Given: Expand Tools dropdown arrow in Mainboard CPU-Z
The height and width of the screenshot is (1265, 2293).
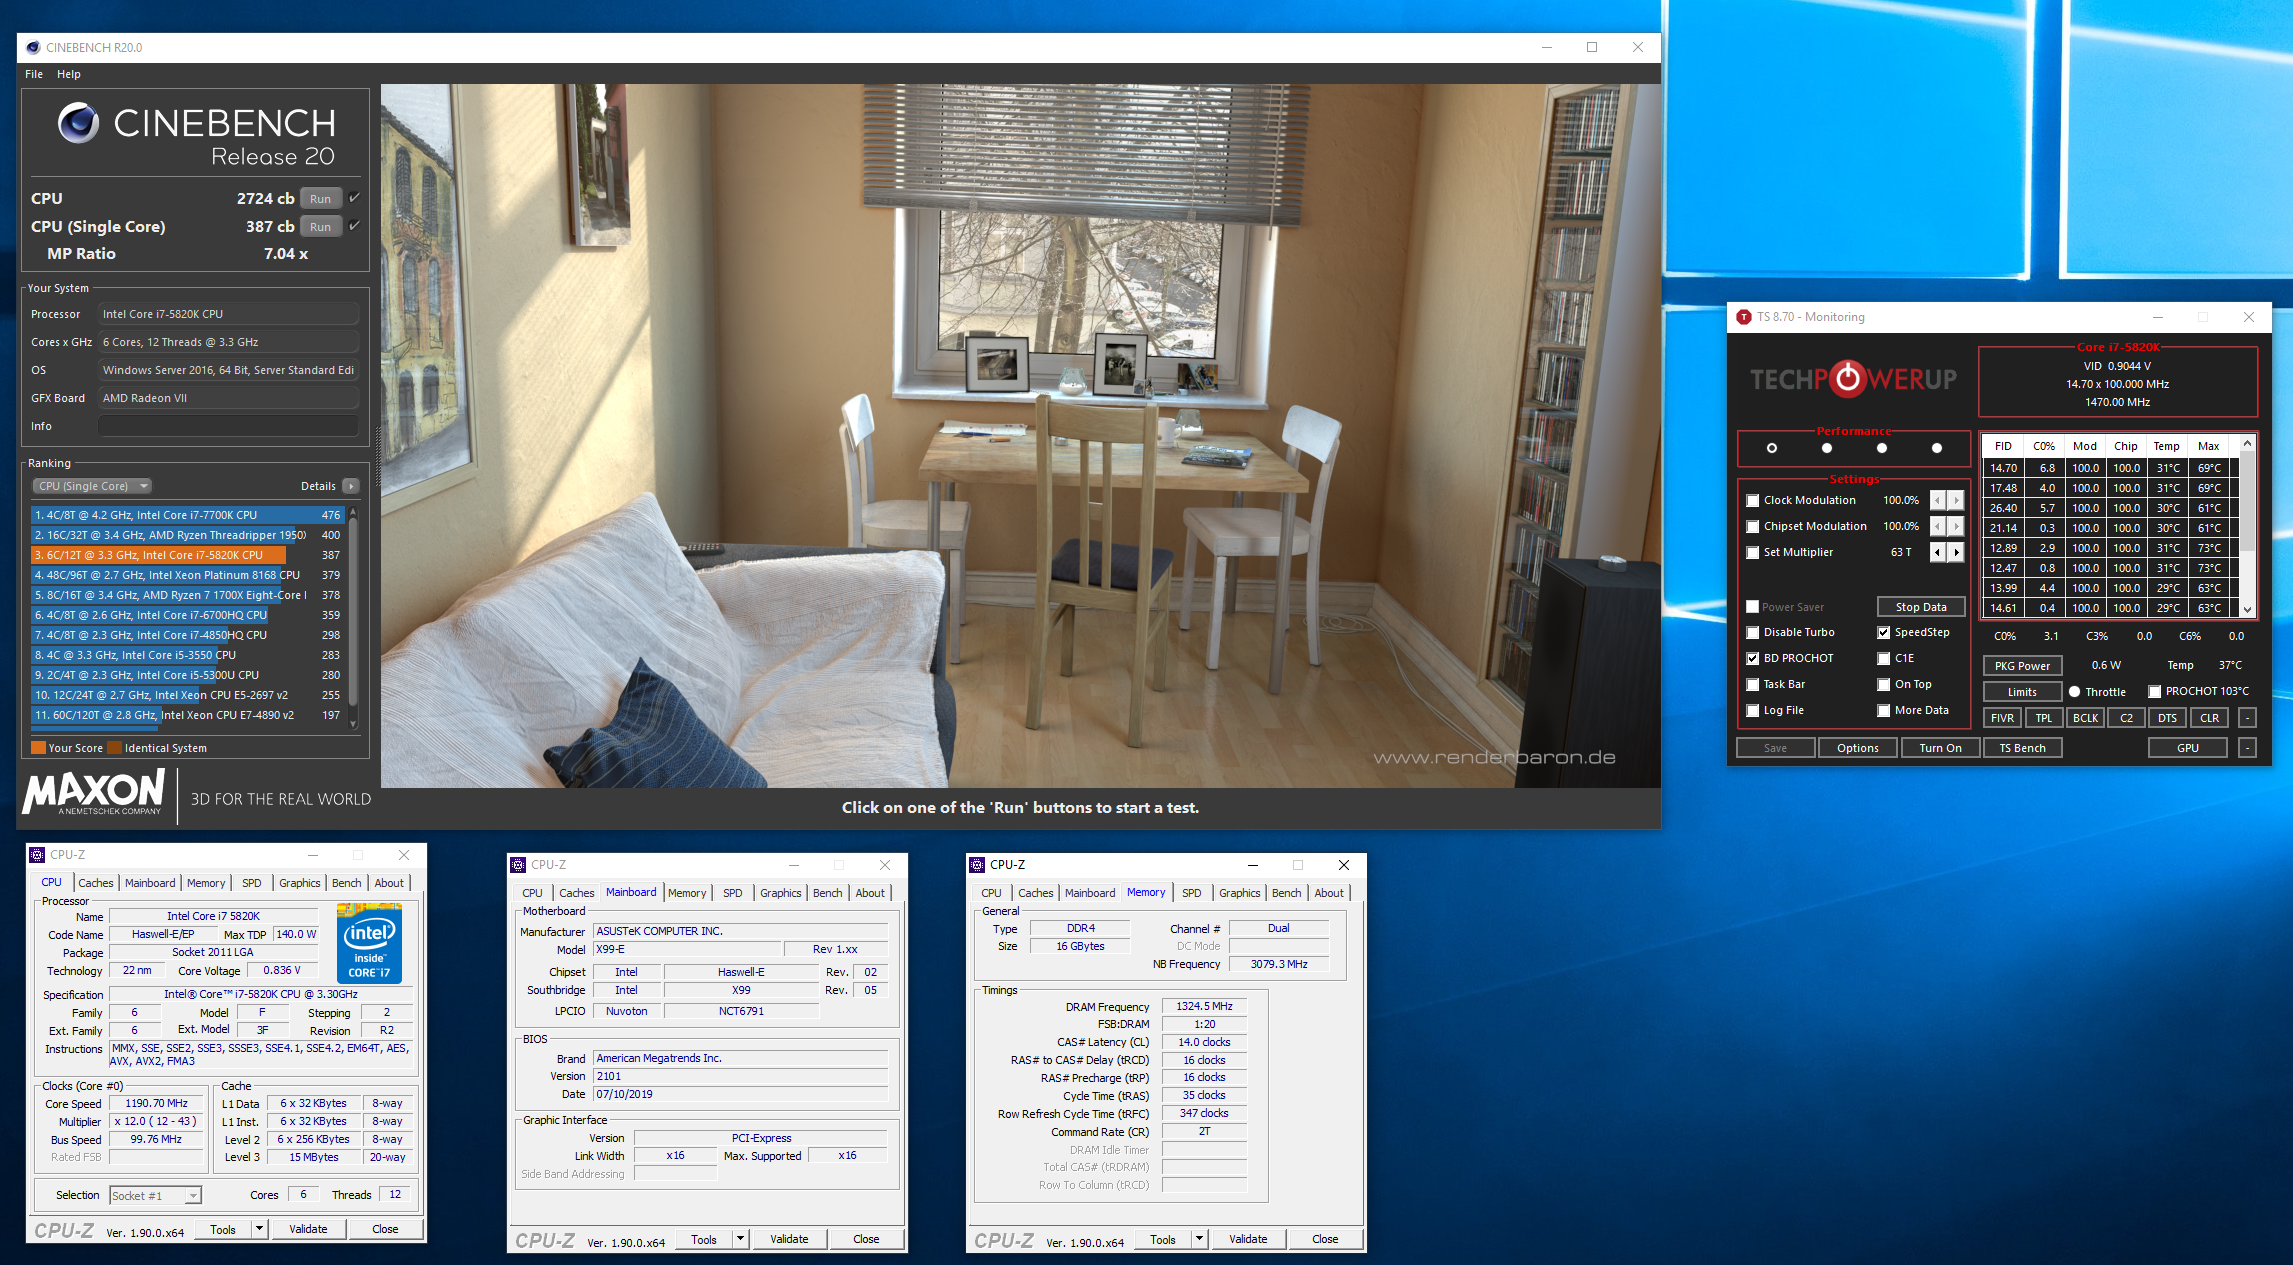Looking at the screenshot, I should tap(740, 1239).
